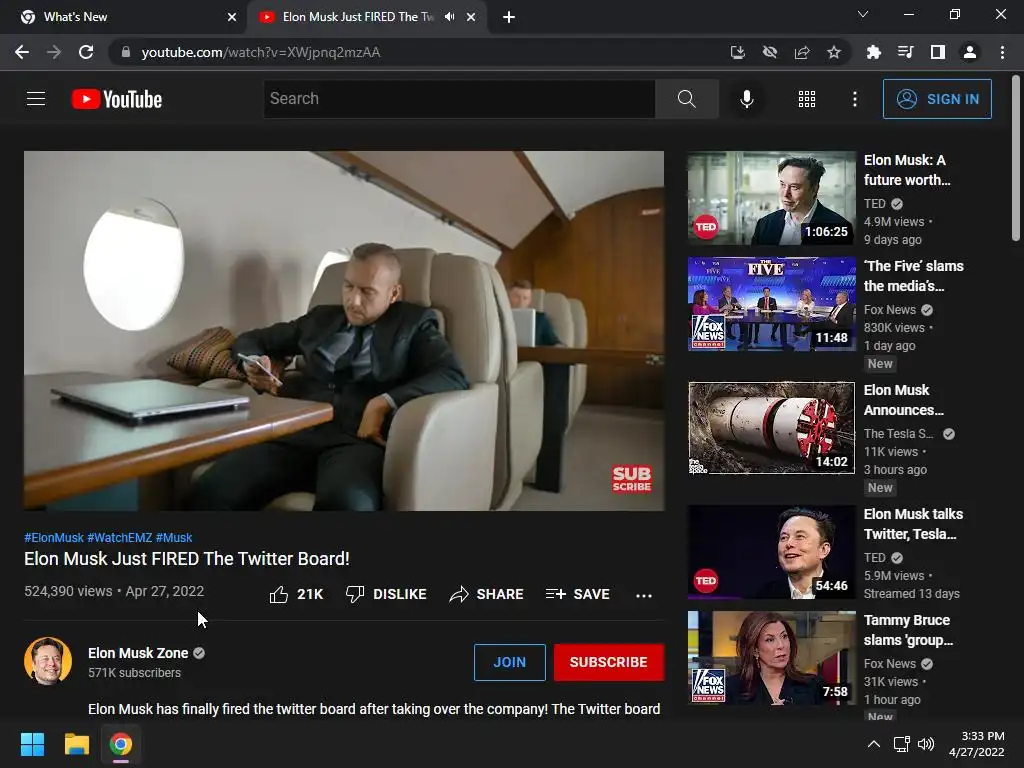Open the TED 54:46 video thumbnail
The width and height of the screenshot is (1024, 768).
click(x=771, y=552)
